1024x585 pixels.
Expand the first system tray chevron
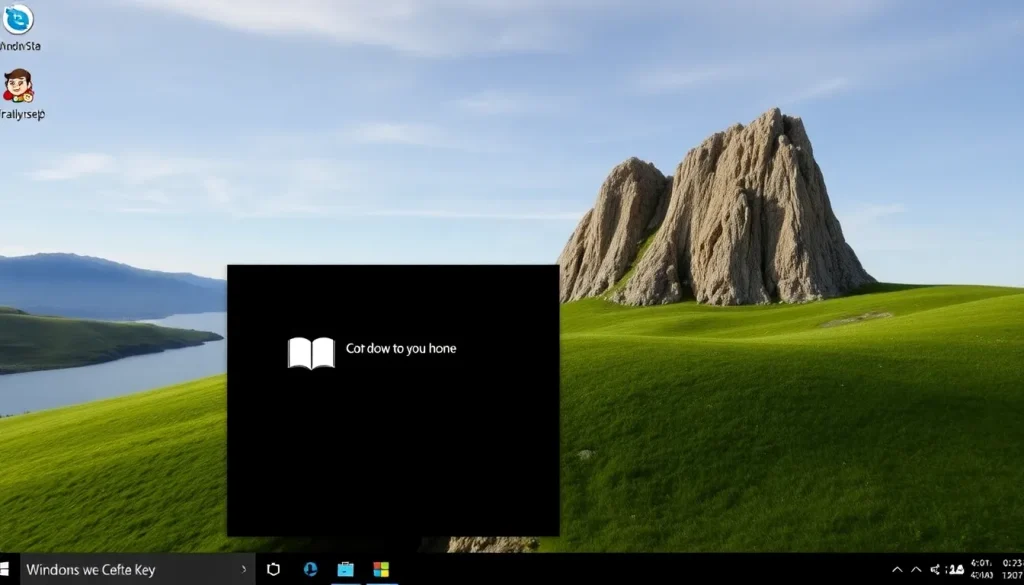897,569
